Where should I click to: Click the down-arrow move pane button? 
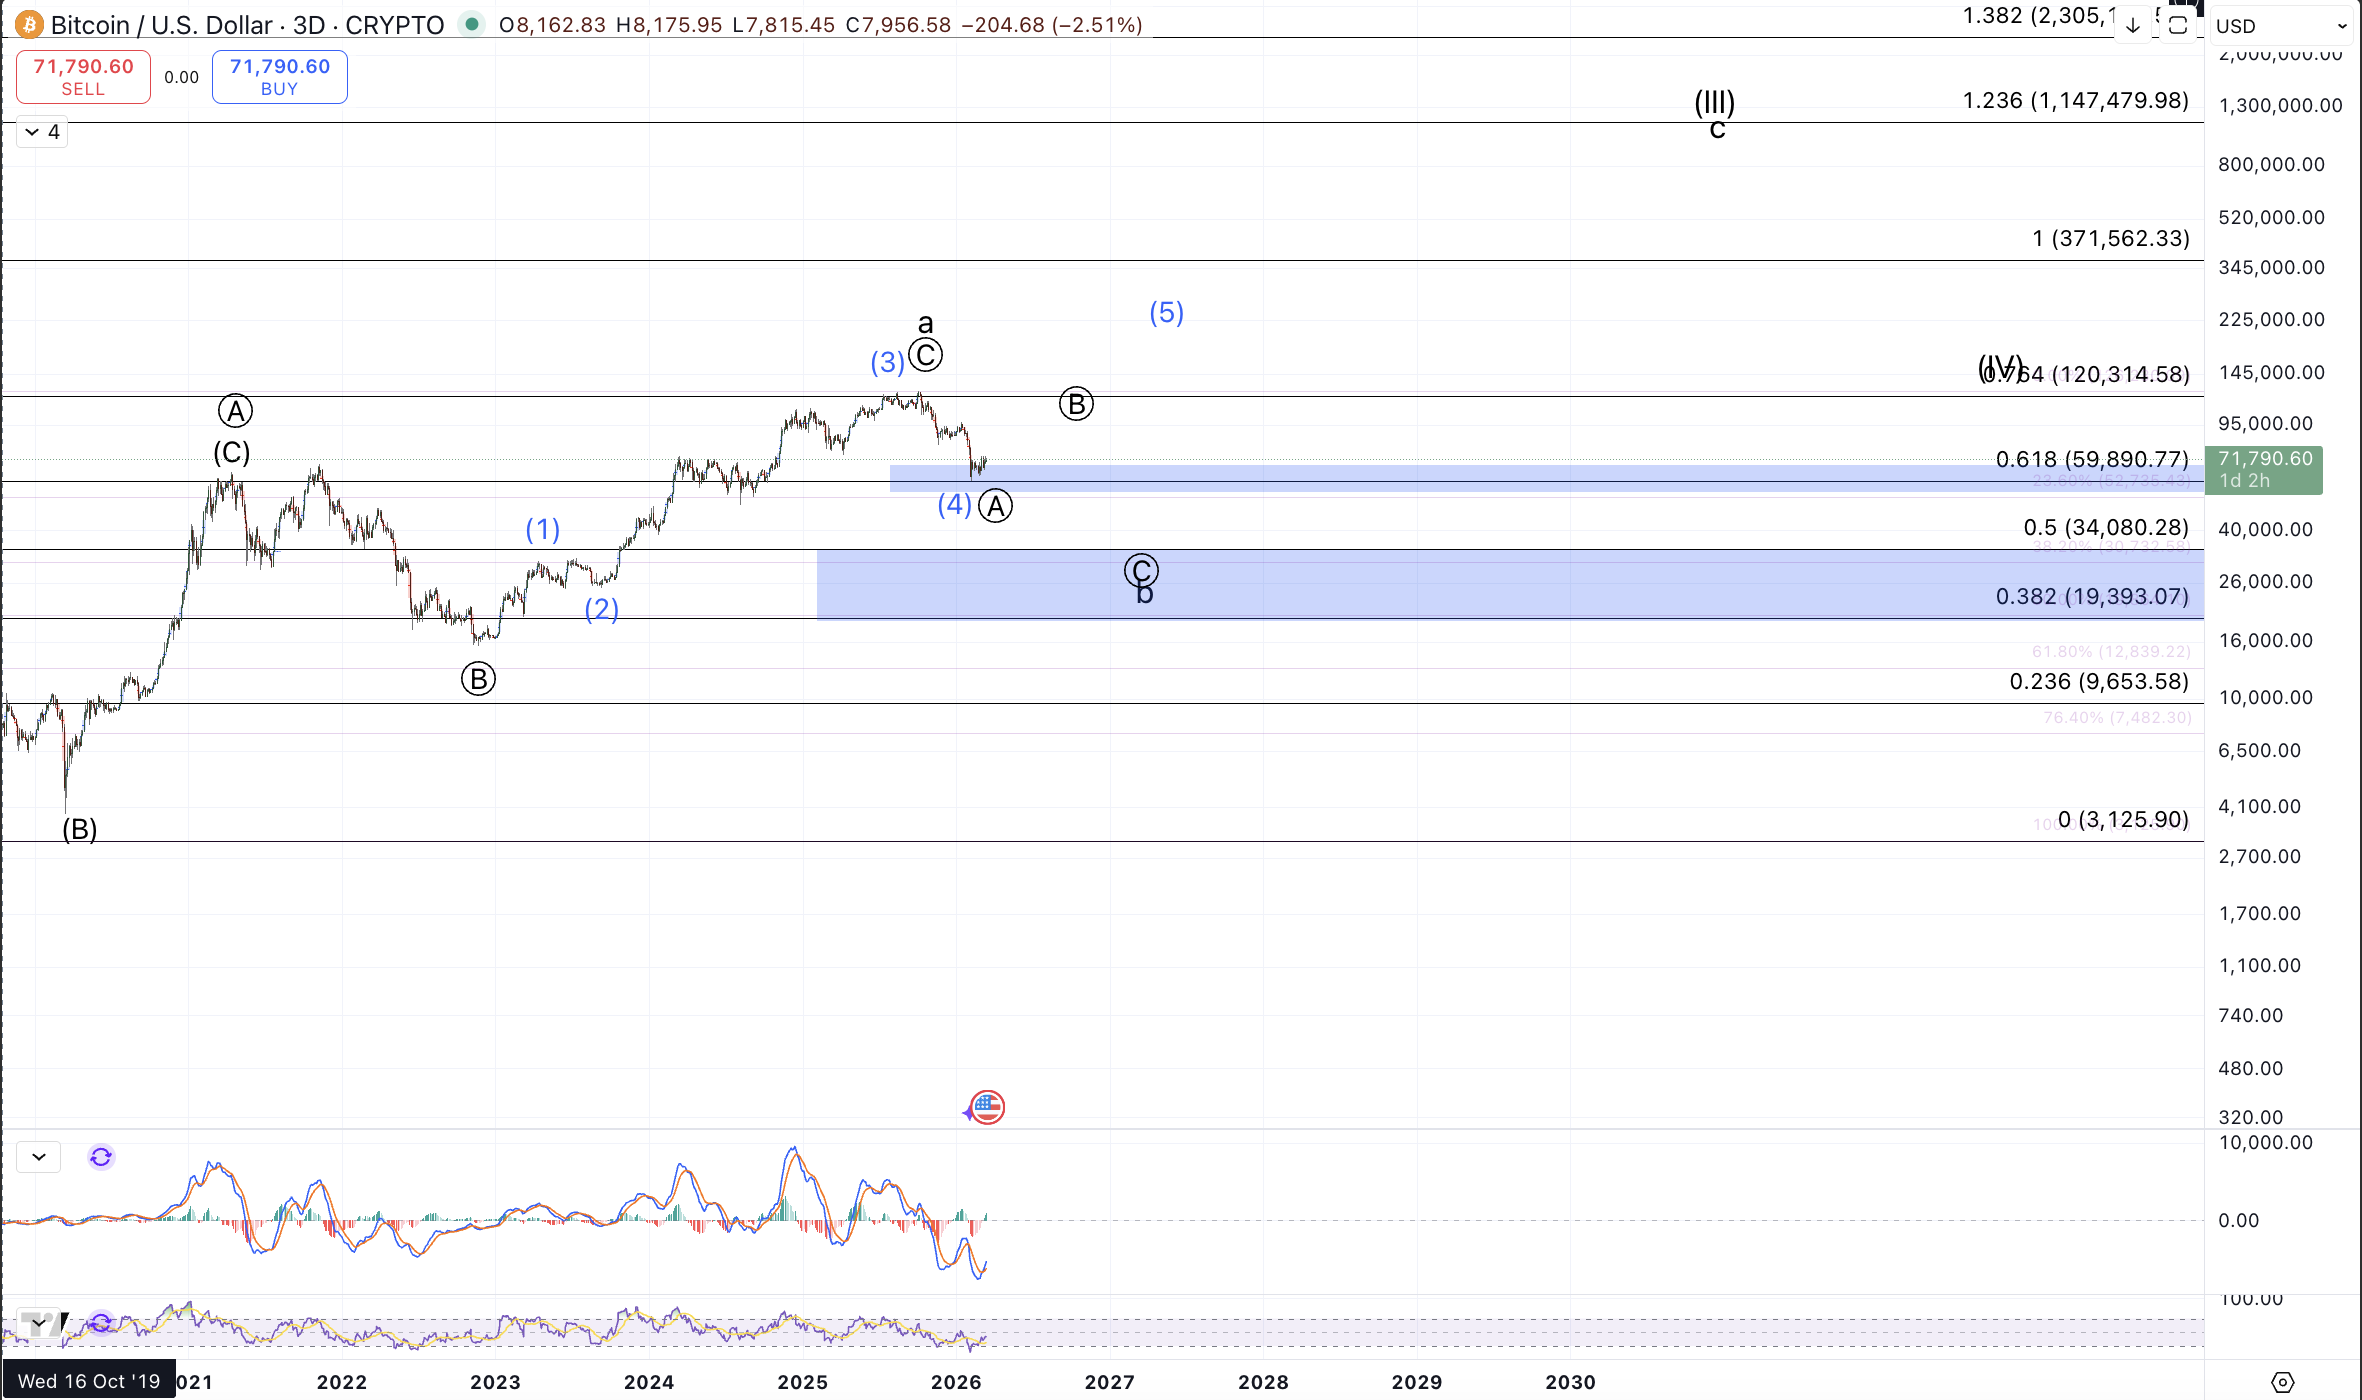(x=2132, y=26)
